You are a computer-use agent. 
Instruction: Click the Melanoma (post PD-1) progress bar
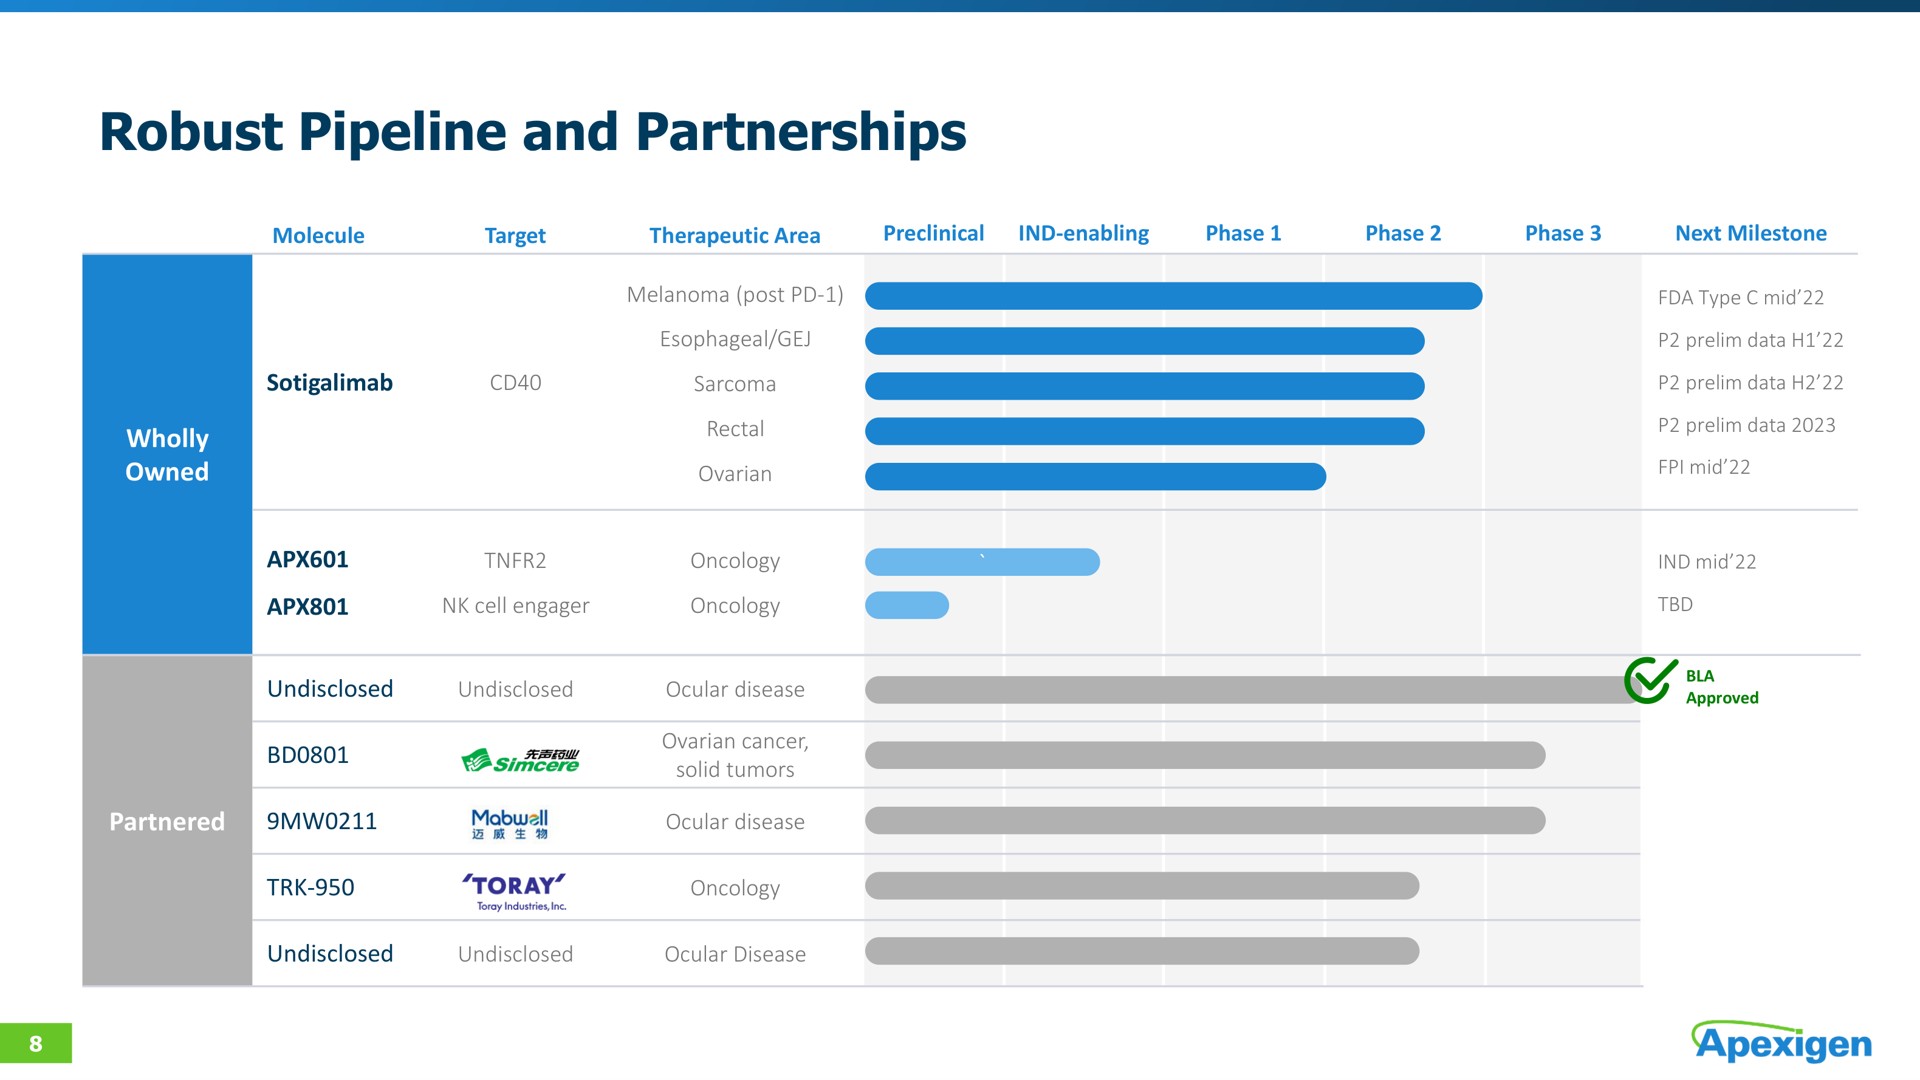coord(1173,296)
